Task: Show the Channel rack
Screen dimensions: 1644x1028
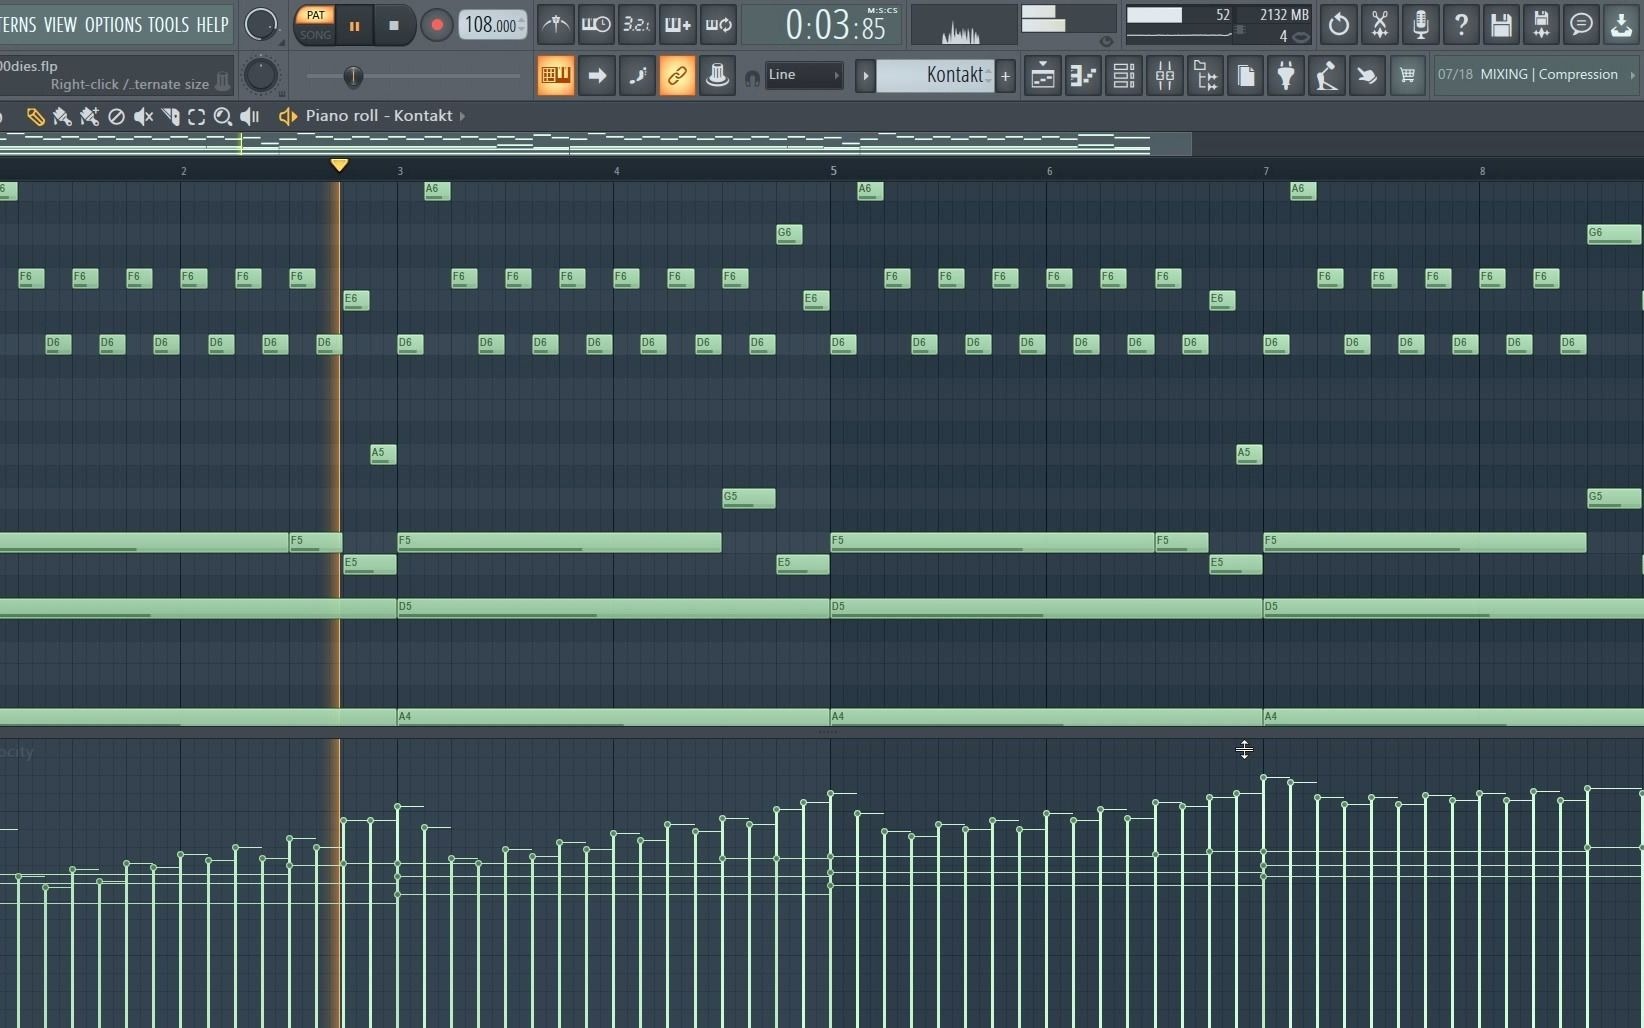Action: 1124,75
